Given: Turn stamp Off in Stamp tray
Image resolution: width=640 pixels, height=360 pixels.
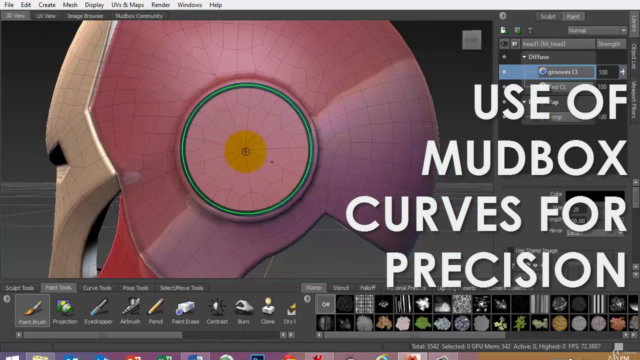Looking at the screenshot, I should pyautogui.click(x=325, y=304).
